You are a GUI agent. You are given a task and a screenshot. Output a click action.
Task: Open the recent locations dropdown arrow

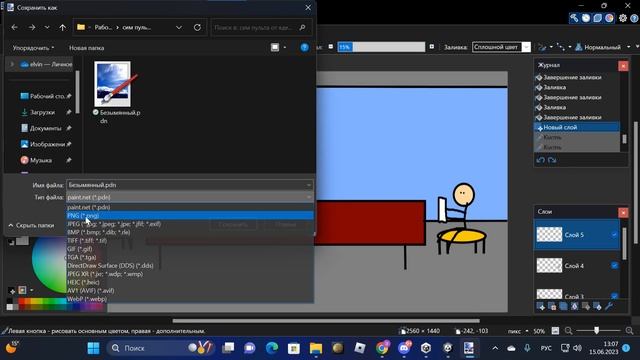click(x=47, y=27)
